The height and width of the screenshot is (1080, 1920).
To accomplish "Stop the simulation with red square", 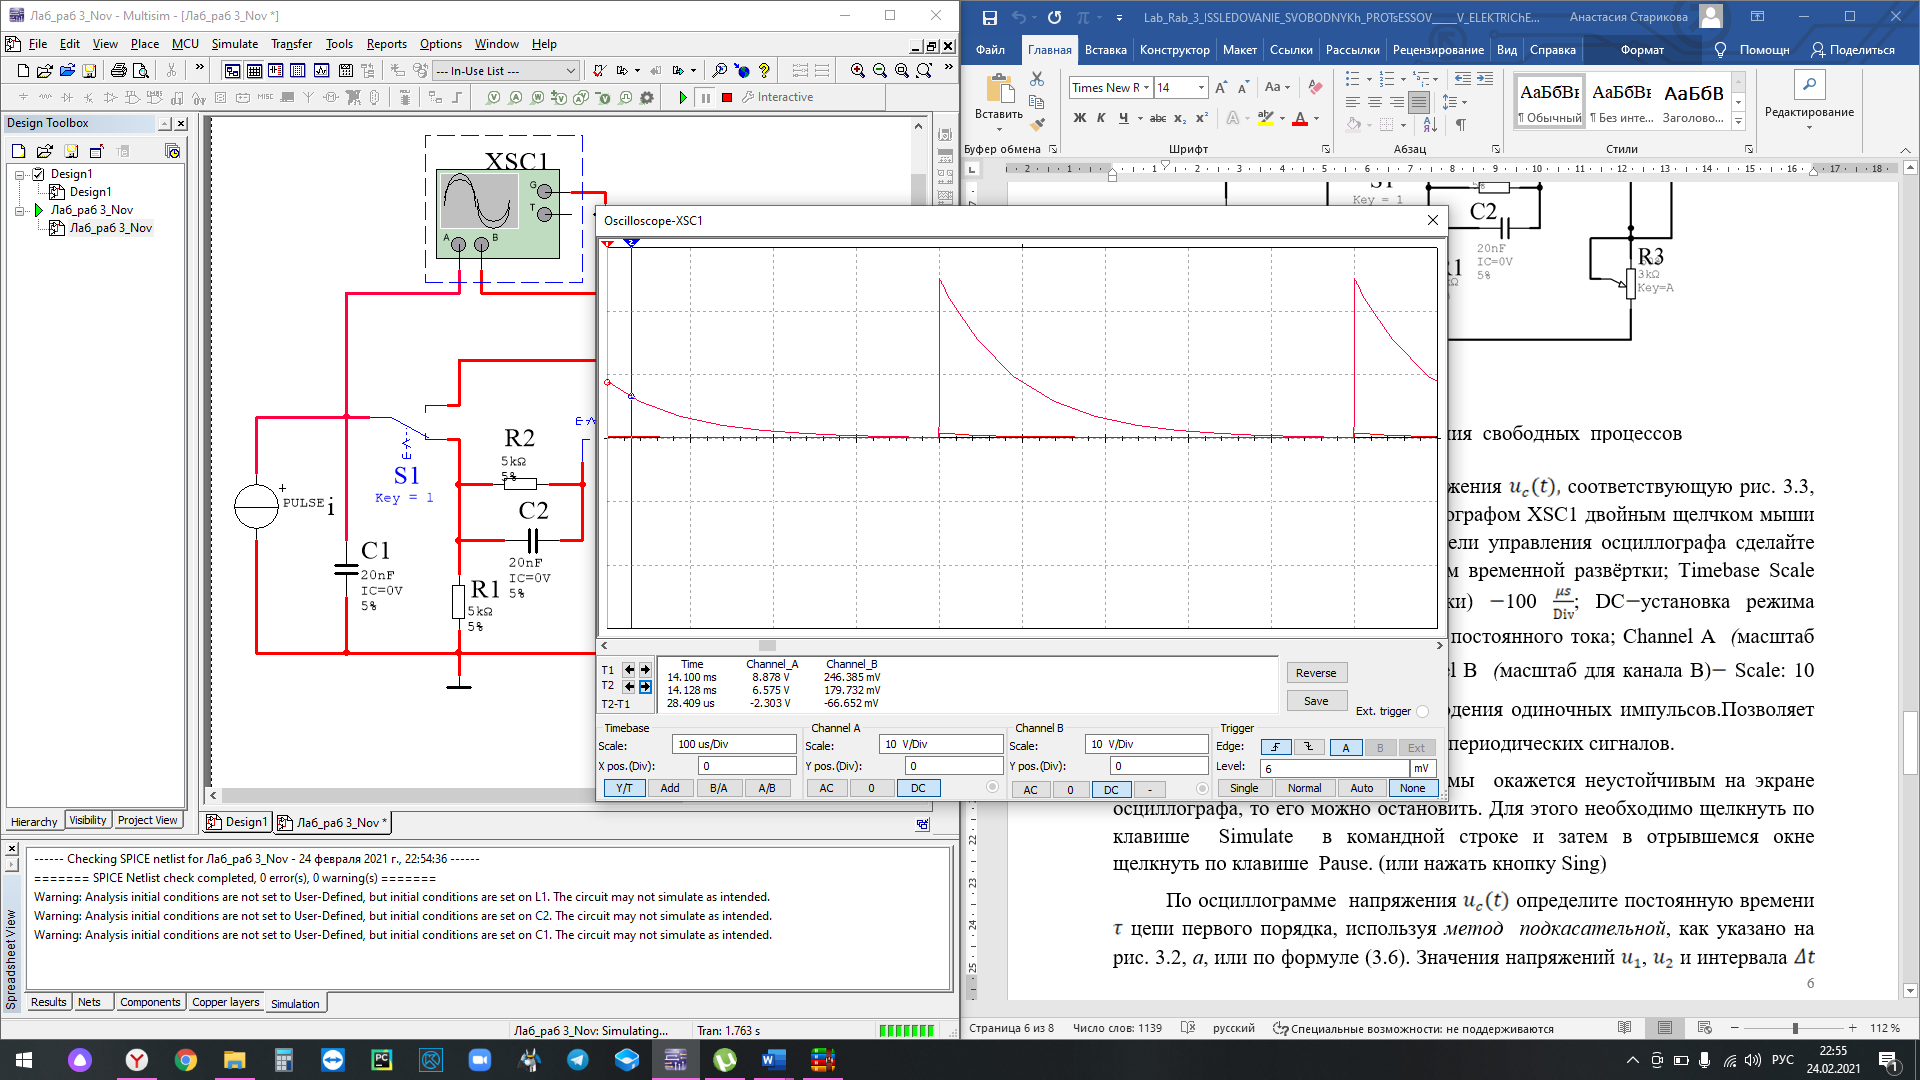I will [x=727, y=97].
